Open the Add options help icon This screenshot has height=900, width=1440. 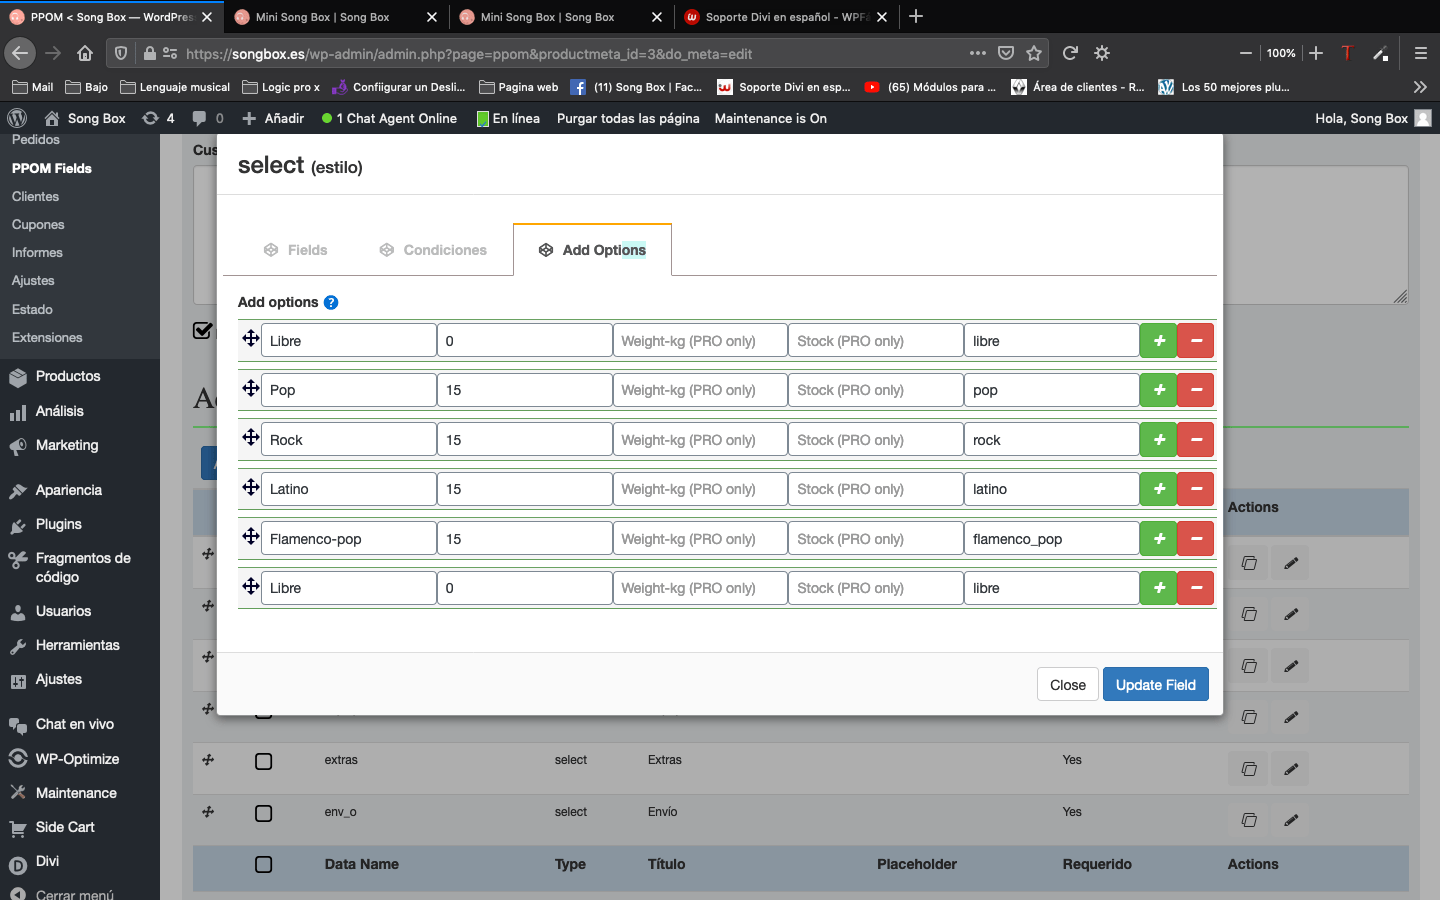(x=331, y=302)
